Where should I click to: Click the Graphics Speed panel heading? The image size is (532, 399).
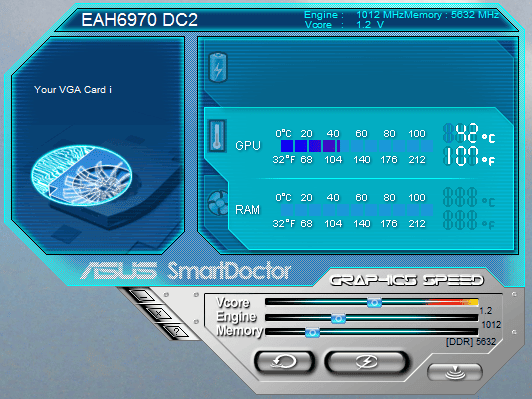(406, 280)
